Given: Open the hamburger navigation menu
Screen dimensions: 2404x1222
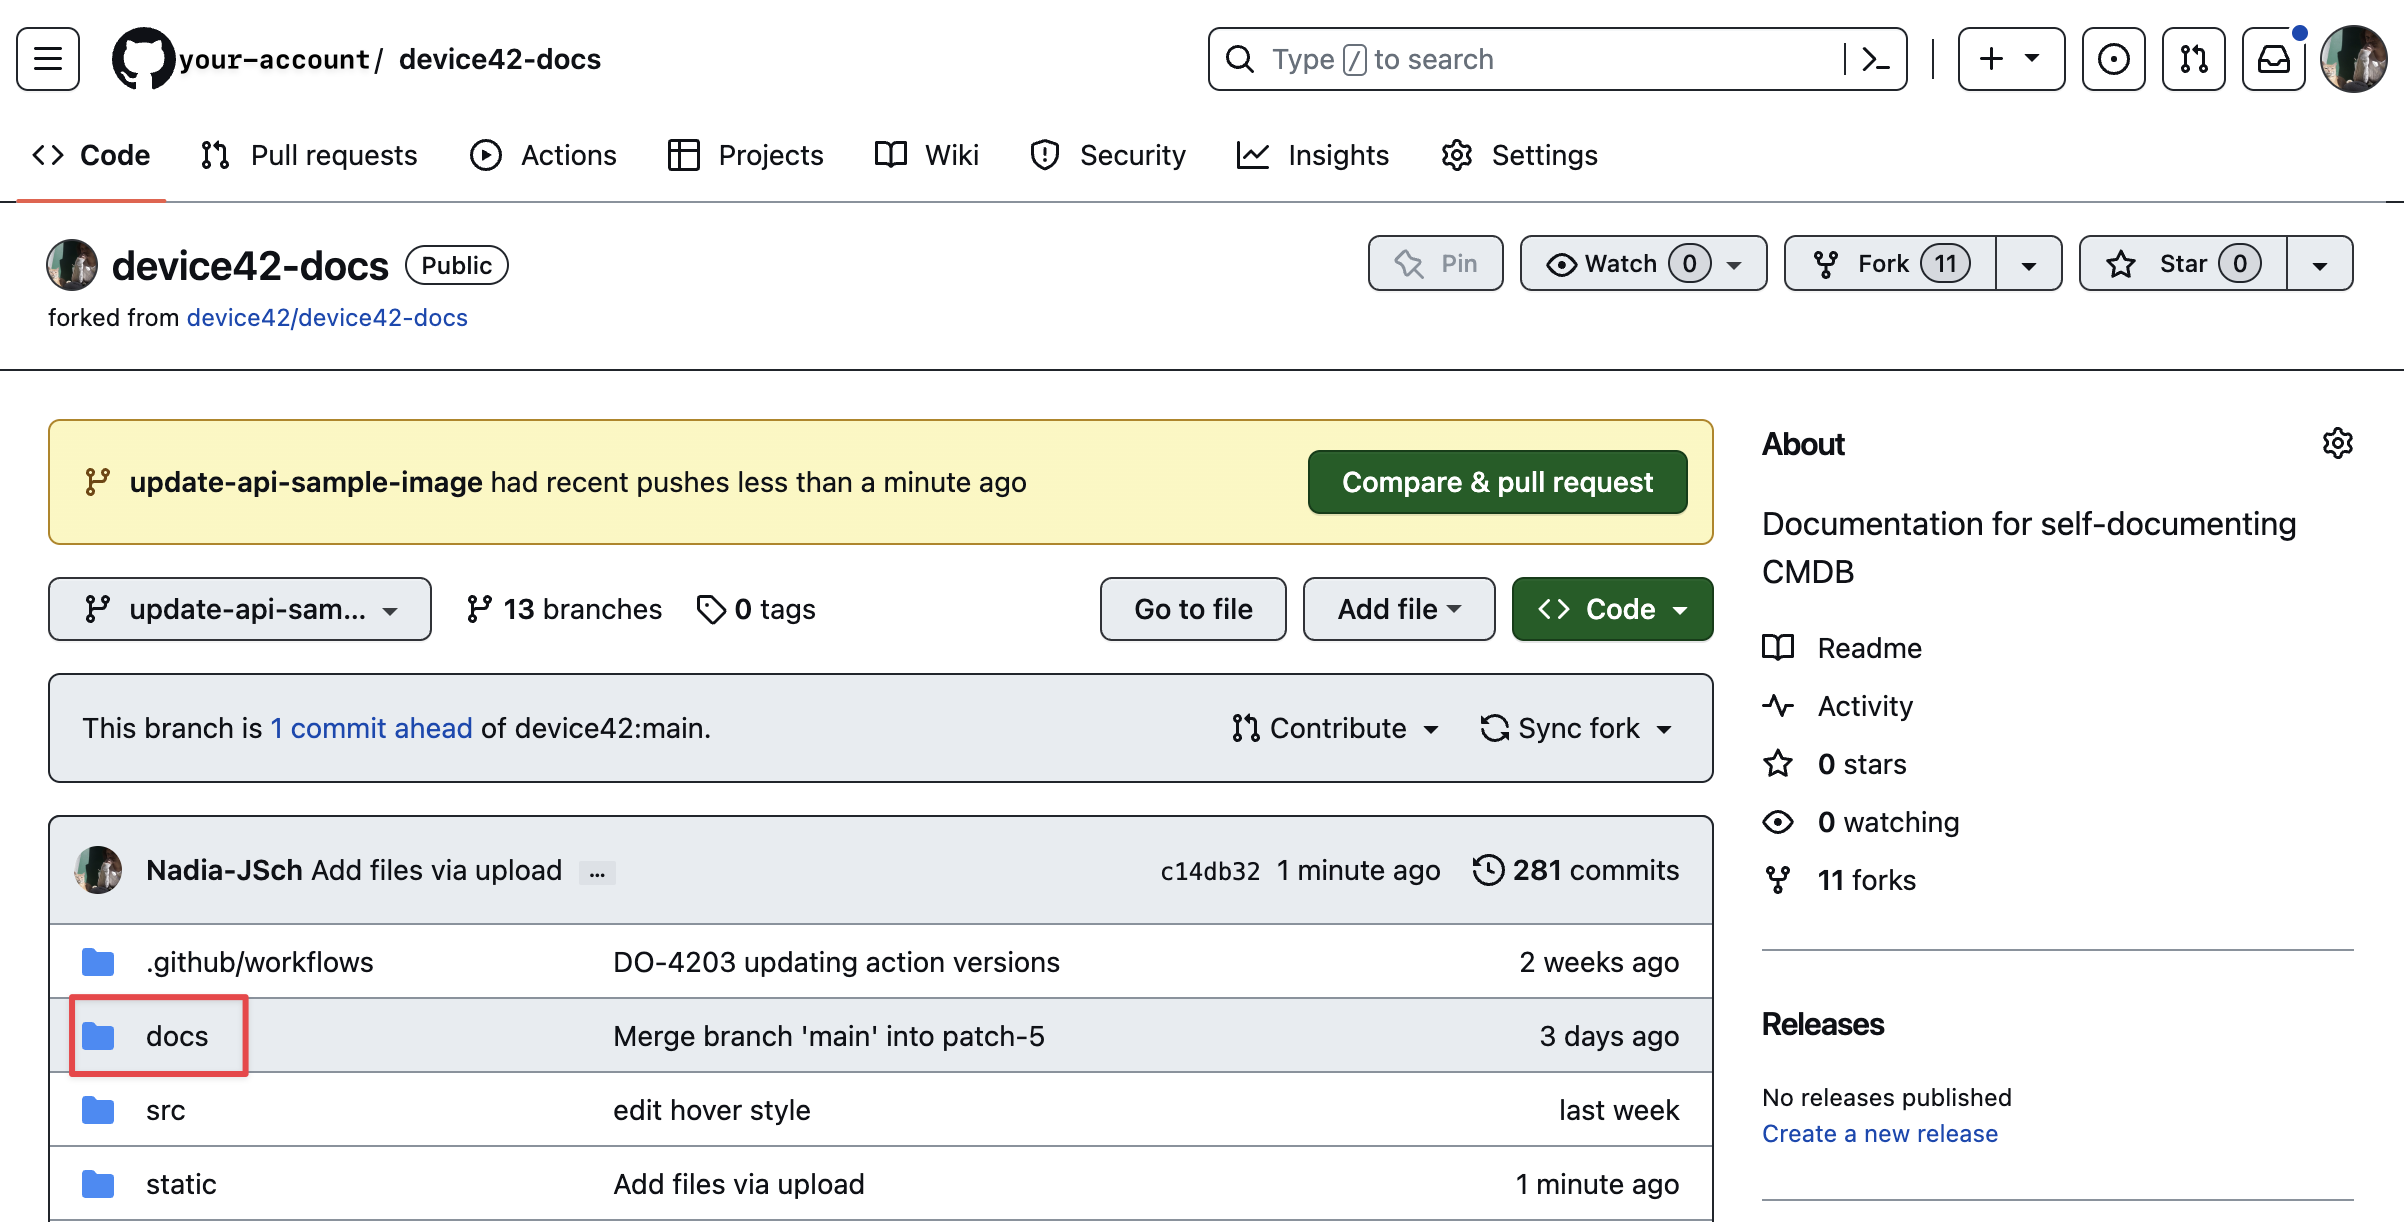Looking at the screenshot, I should click(x=48, y=59).
